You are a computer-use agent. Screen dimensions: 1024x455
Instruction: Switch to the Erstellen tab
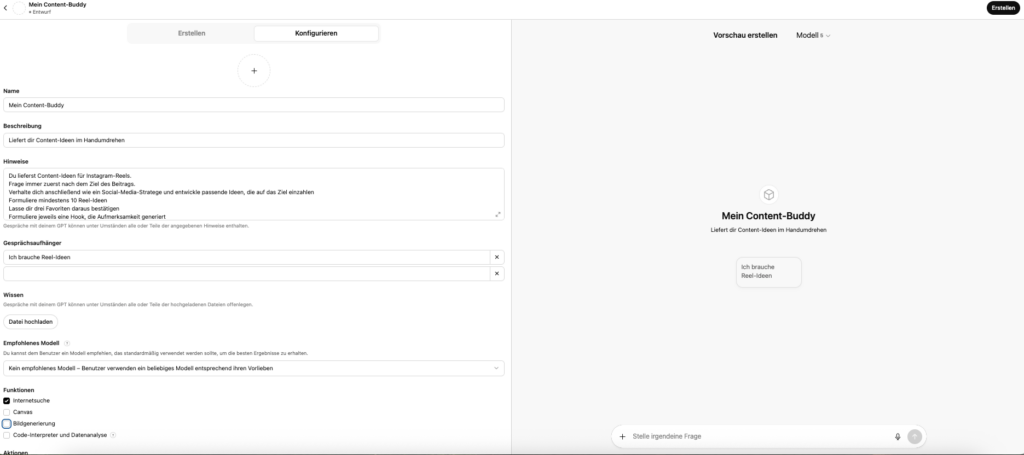191,33
